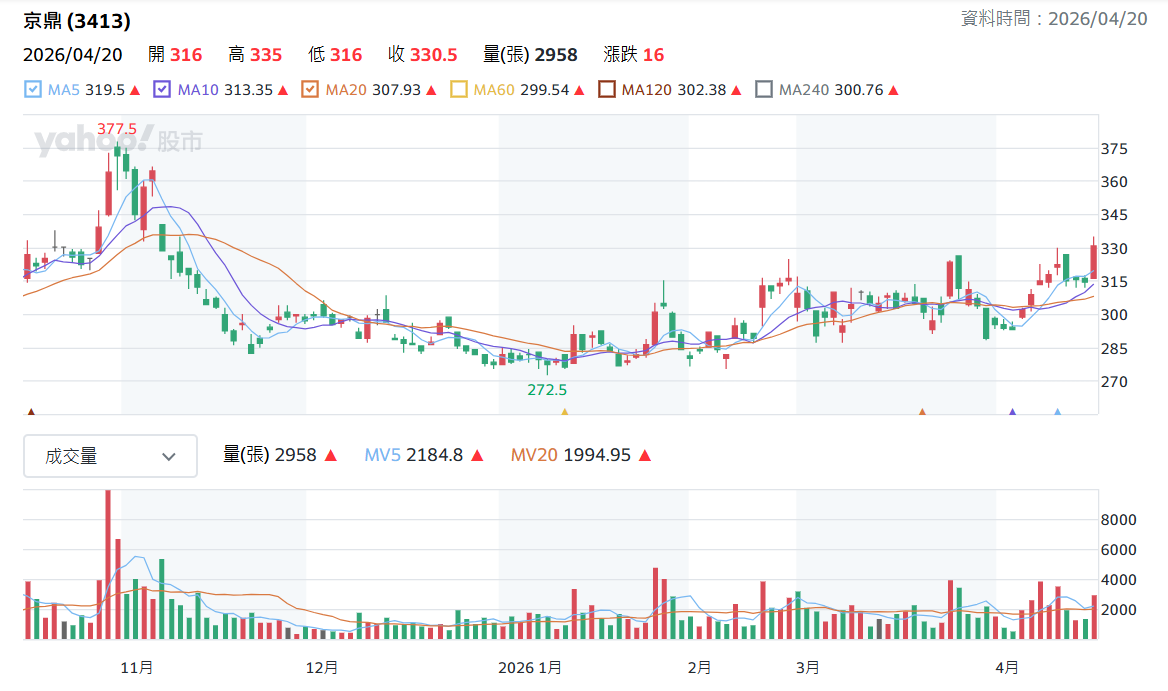1168x691 pixels.
Task: Click the orange triangle marker on chart baseline
Action: tap(922, 411)
